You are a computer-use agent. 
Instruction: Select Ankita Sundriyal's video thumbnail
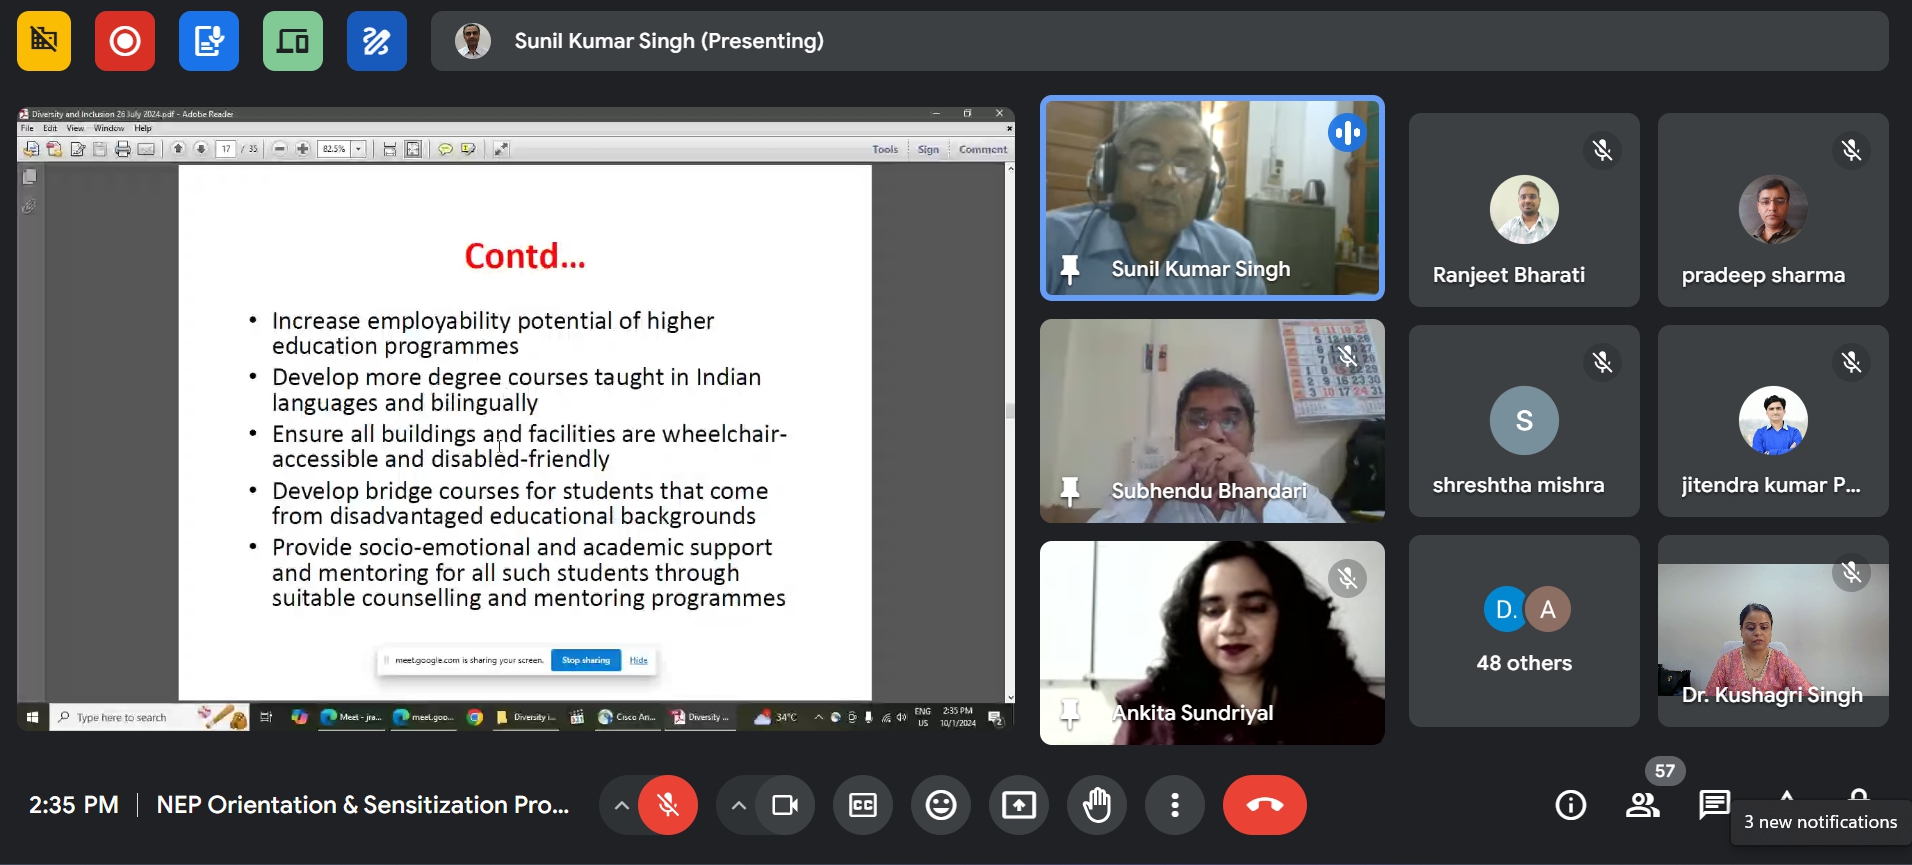[x=1211, y=642]
